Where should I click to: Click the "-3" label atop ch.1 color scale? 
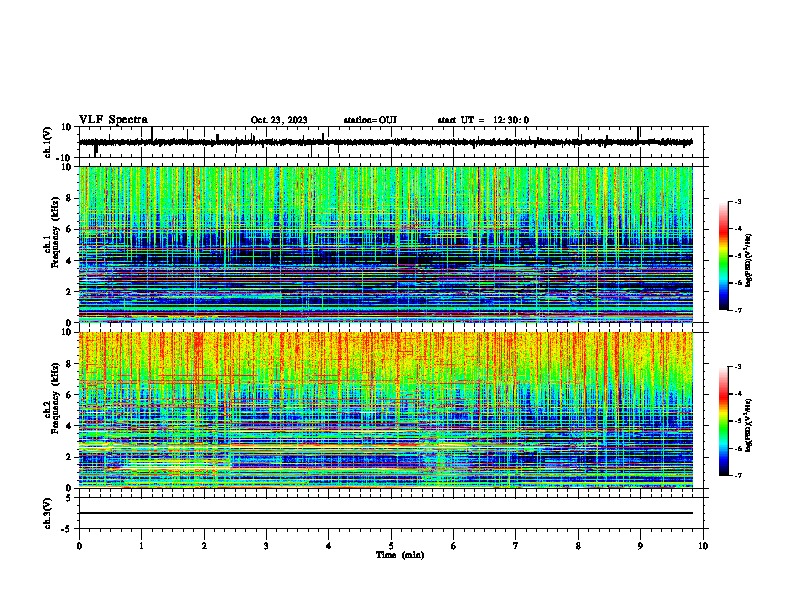(x=737, y=201)
